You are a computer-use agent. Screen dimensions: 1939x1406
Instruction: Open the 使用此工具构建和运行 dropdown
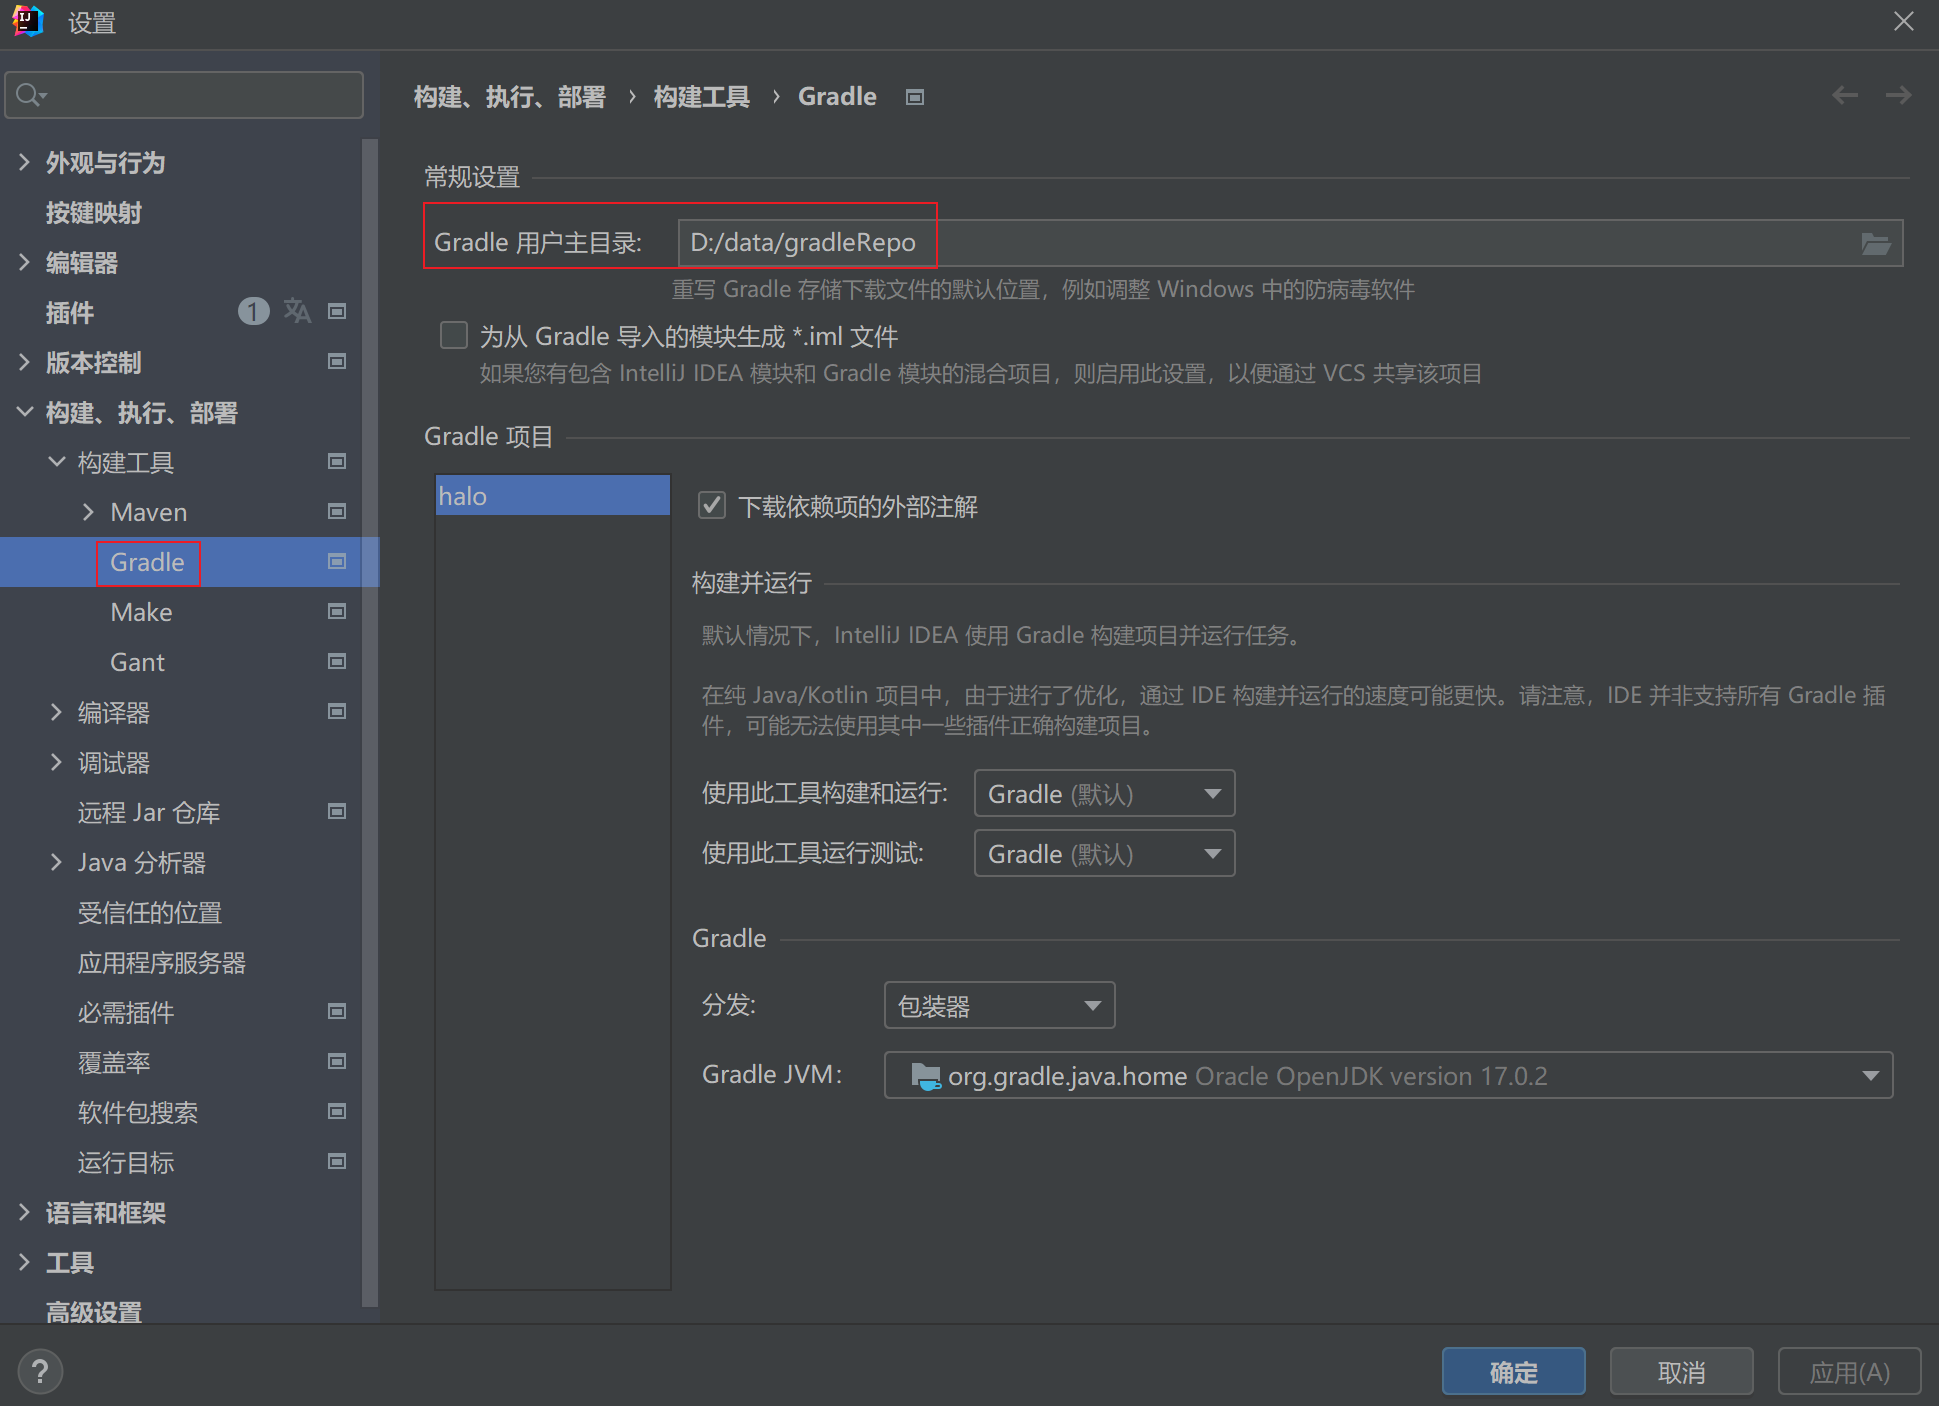point(1104,793)
